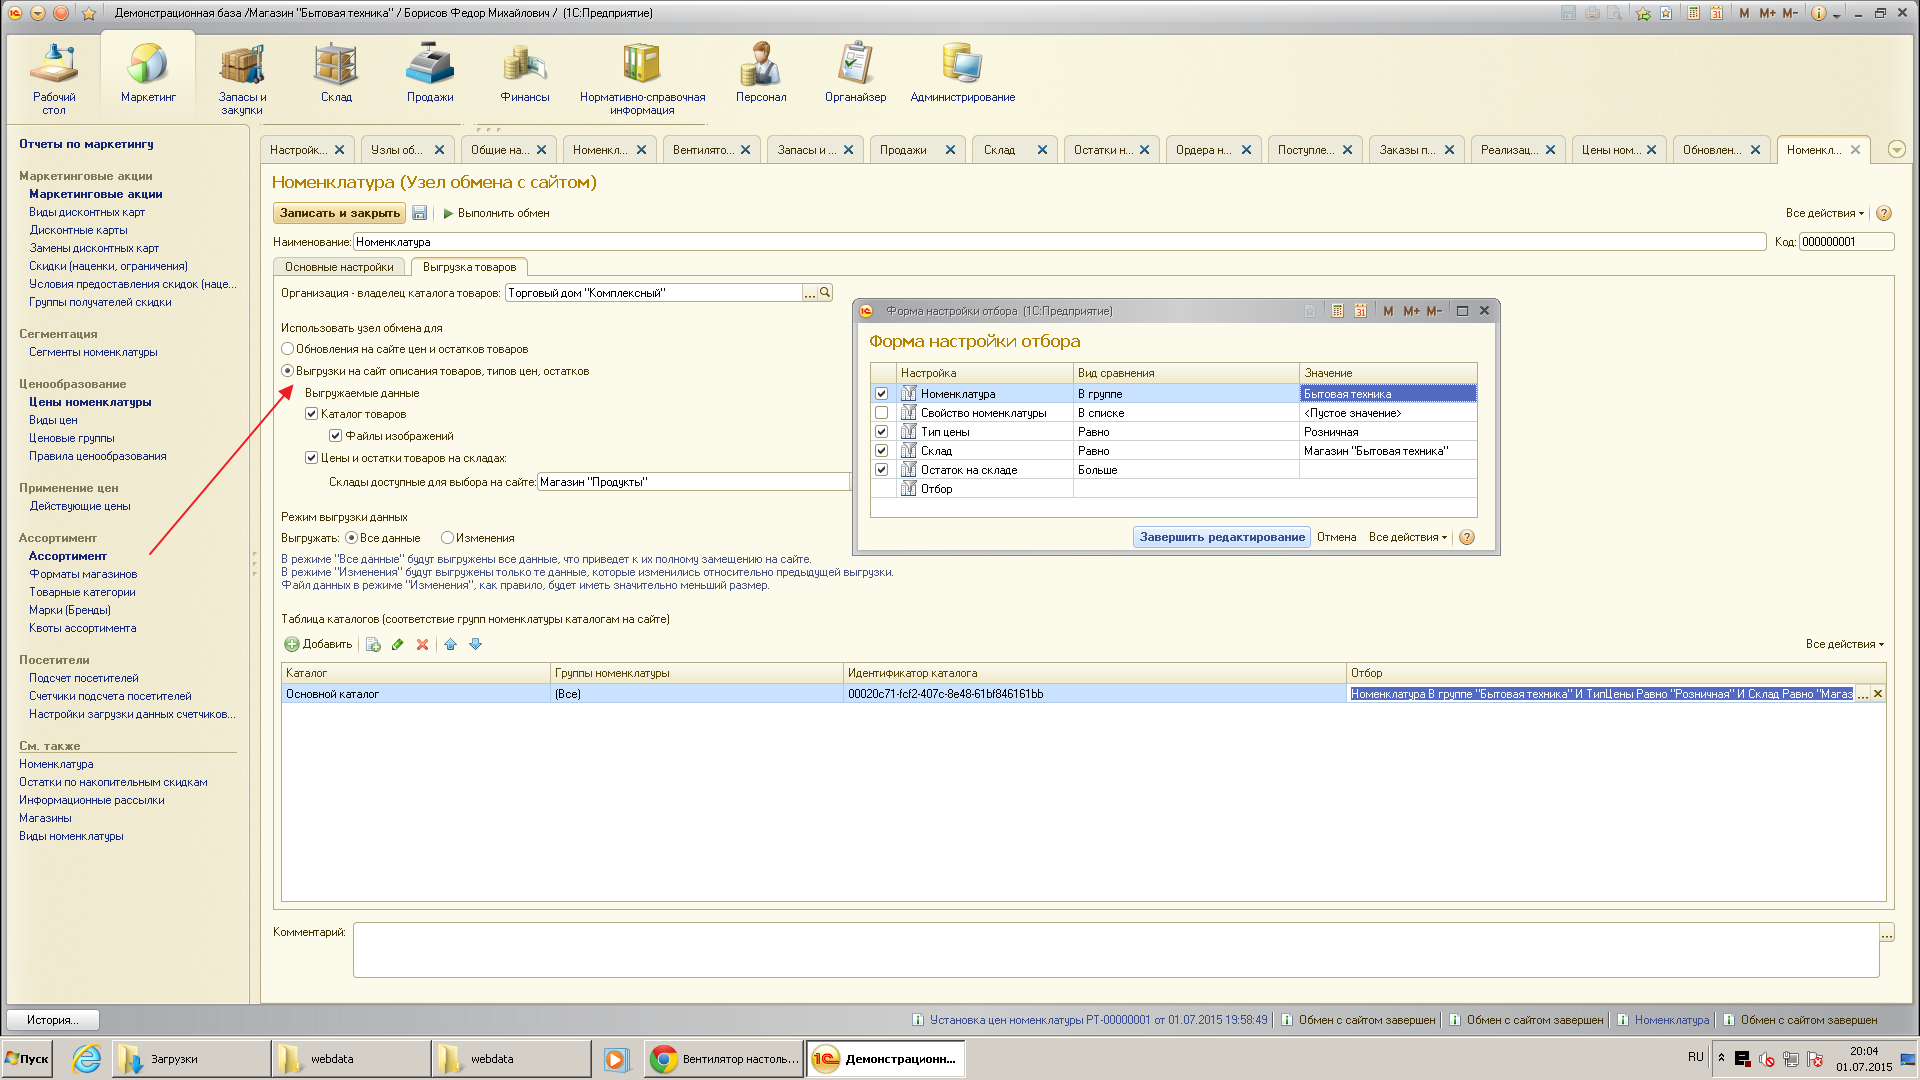Viewport: 1920px width, 1080px height.
Task: Open the dropdown arrow next to info icon
Action: pos(1836,14)
